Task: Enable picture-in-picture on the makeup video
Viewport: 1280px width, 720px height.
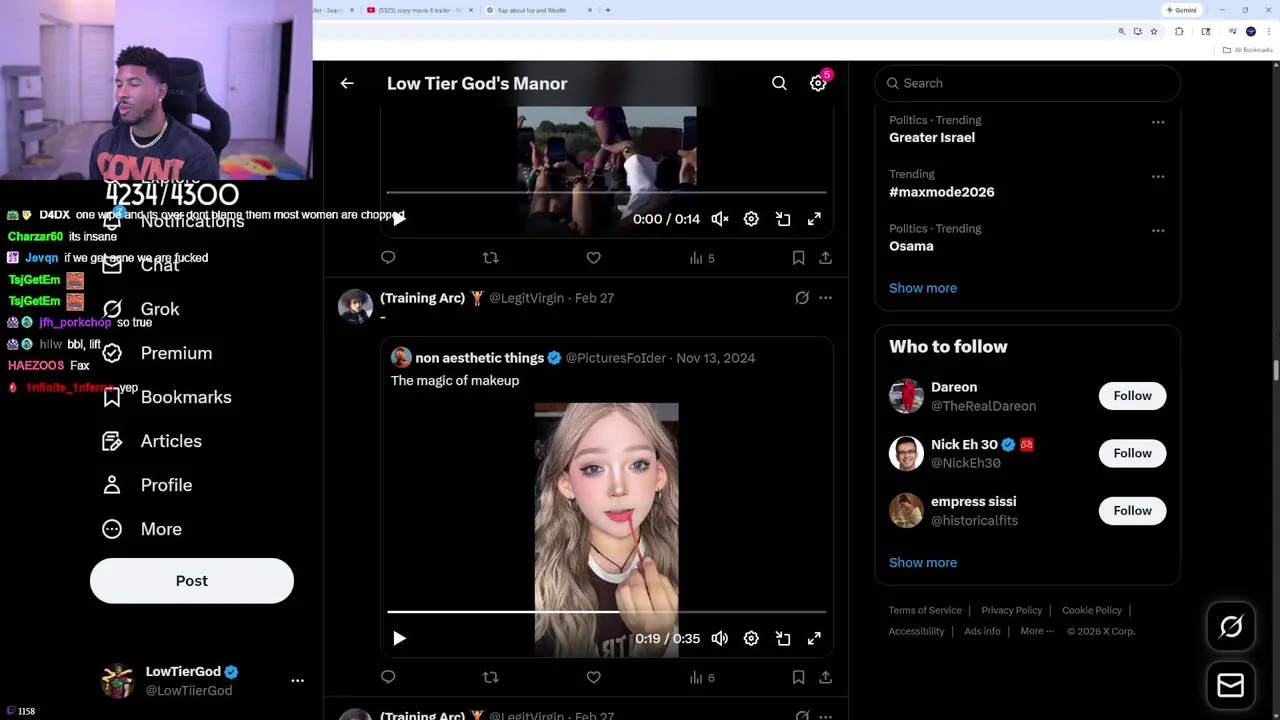Action: pos(783,638)
